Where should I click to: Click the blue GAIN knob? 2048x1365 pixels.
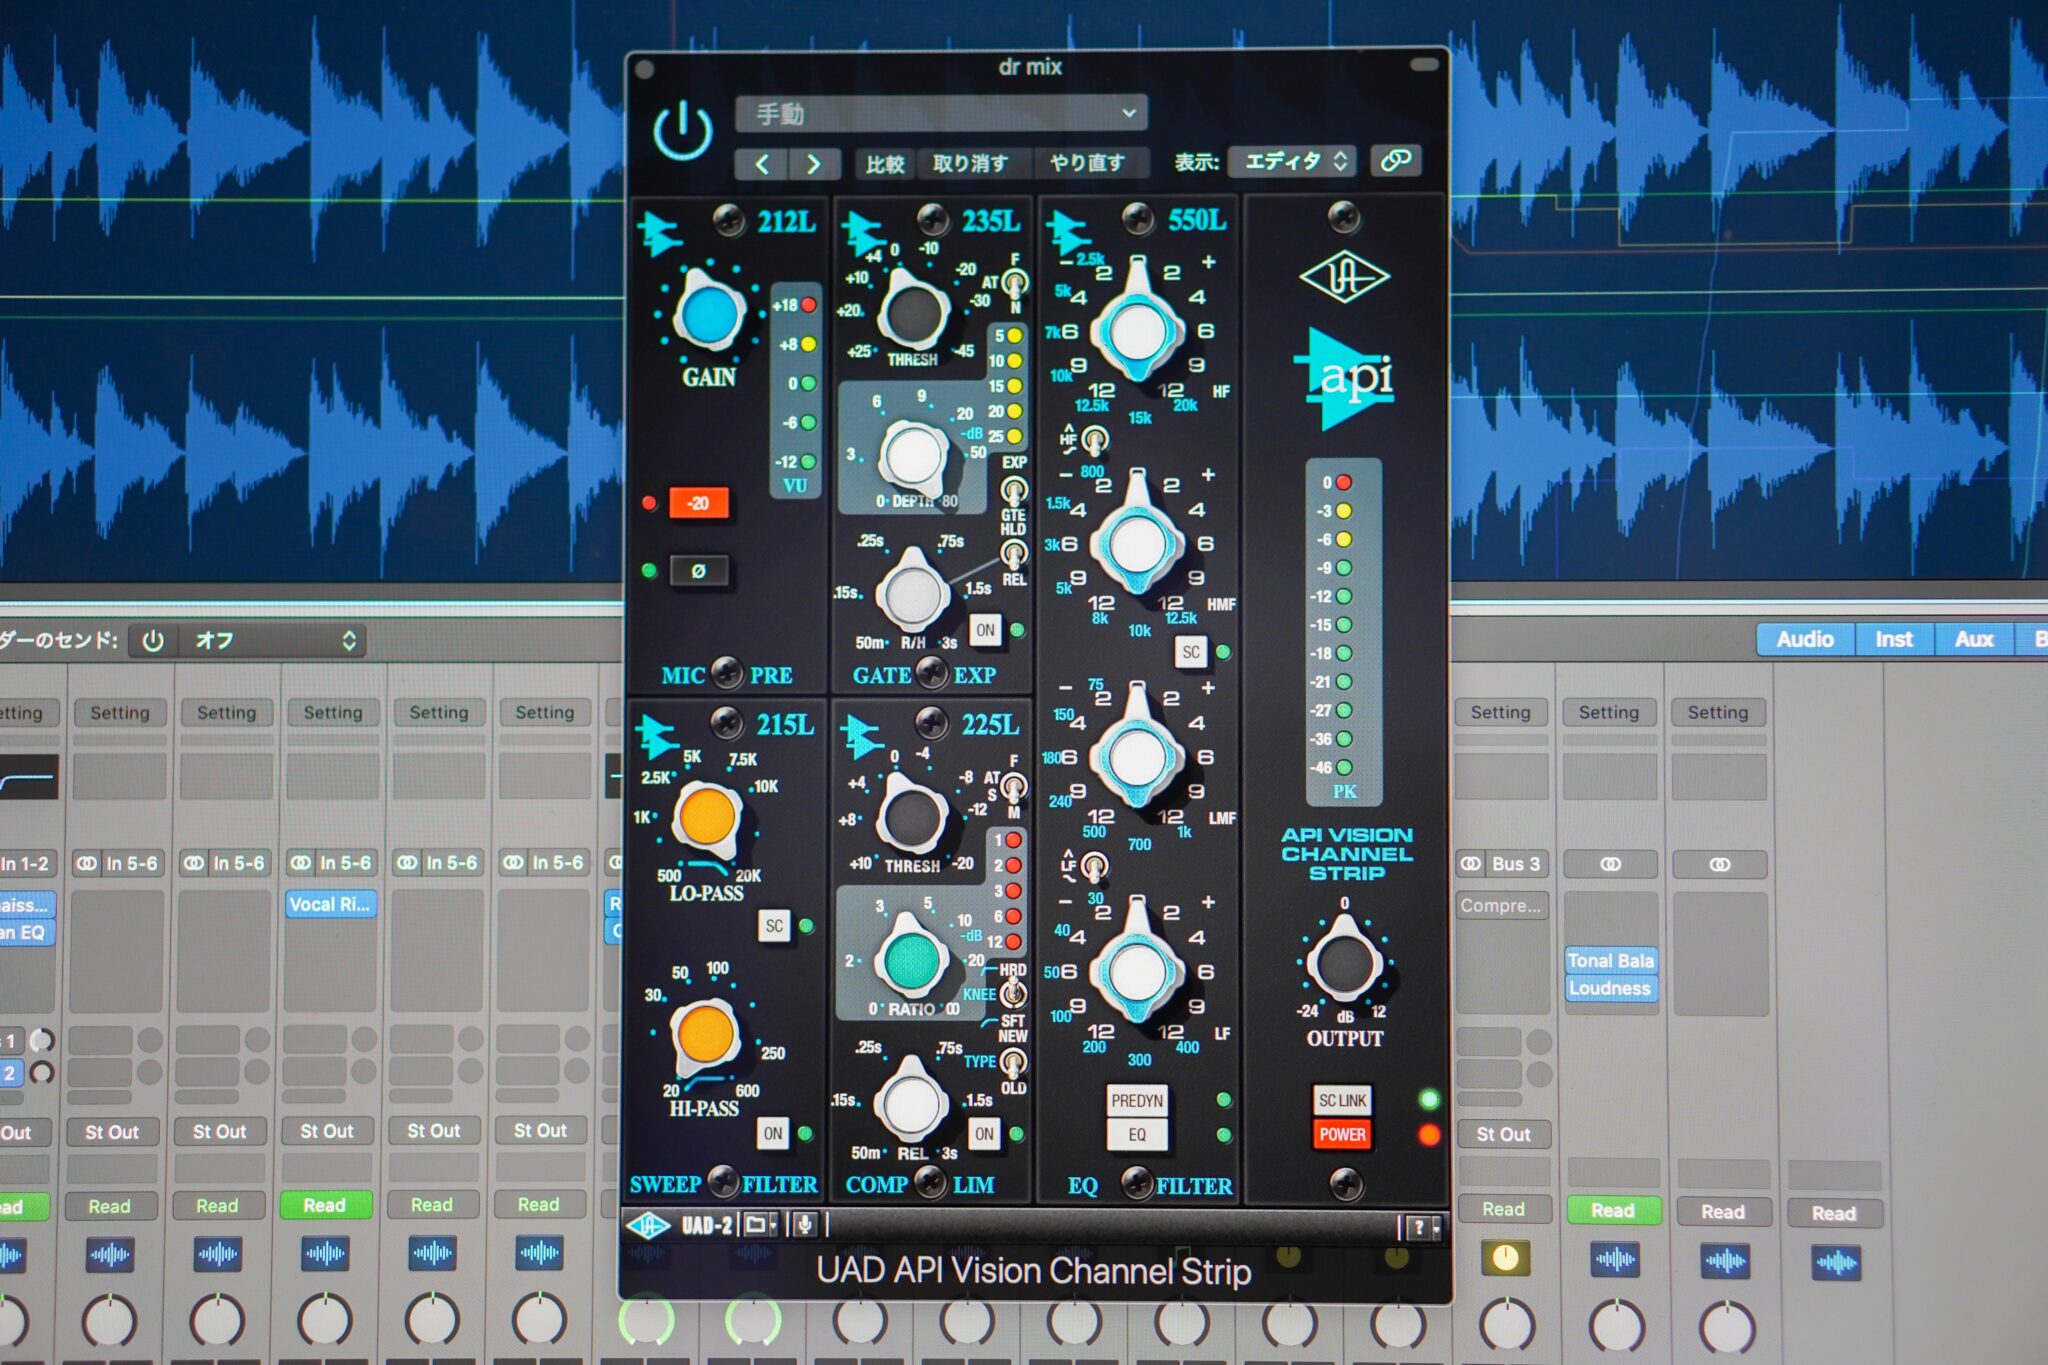(709, 315)
